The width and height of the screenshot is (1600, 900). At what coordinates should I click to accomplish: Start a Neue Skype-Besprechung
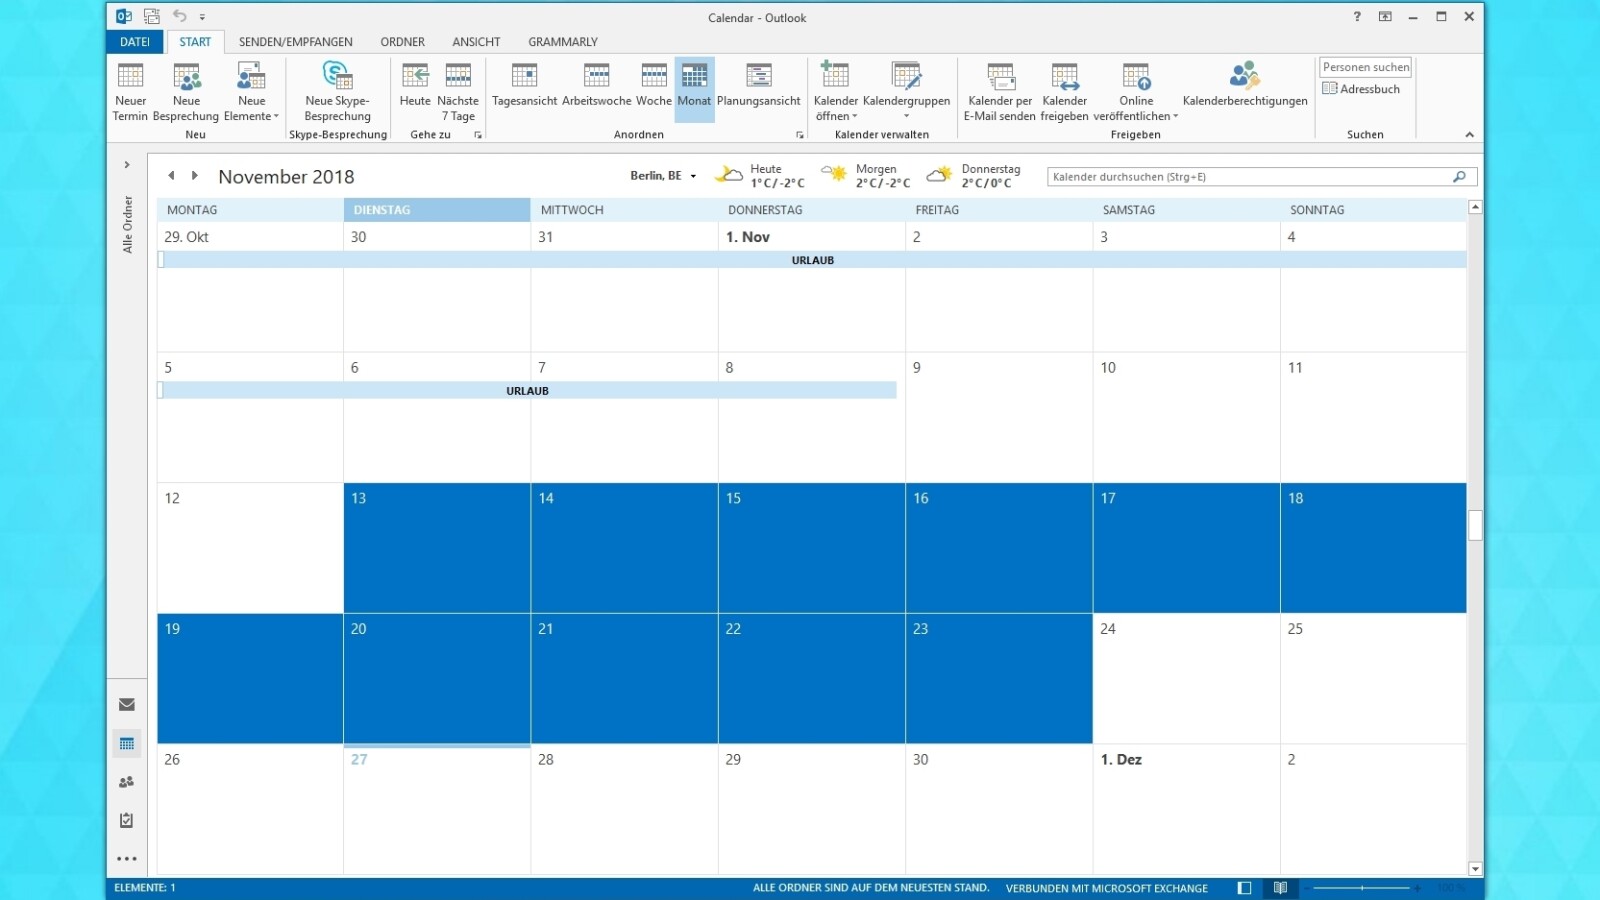[x=337, y=91]
